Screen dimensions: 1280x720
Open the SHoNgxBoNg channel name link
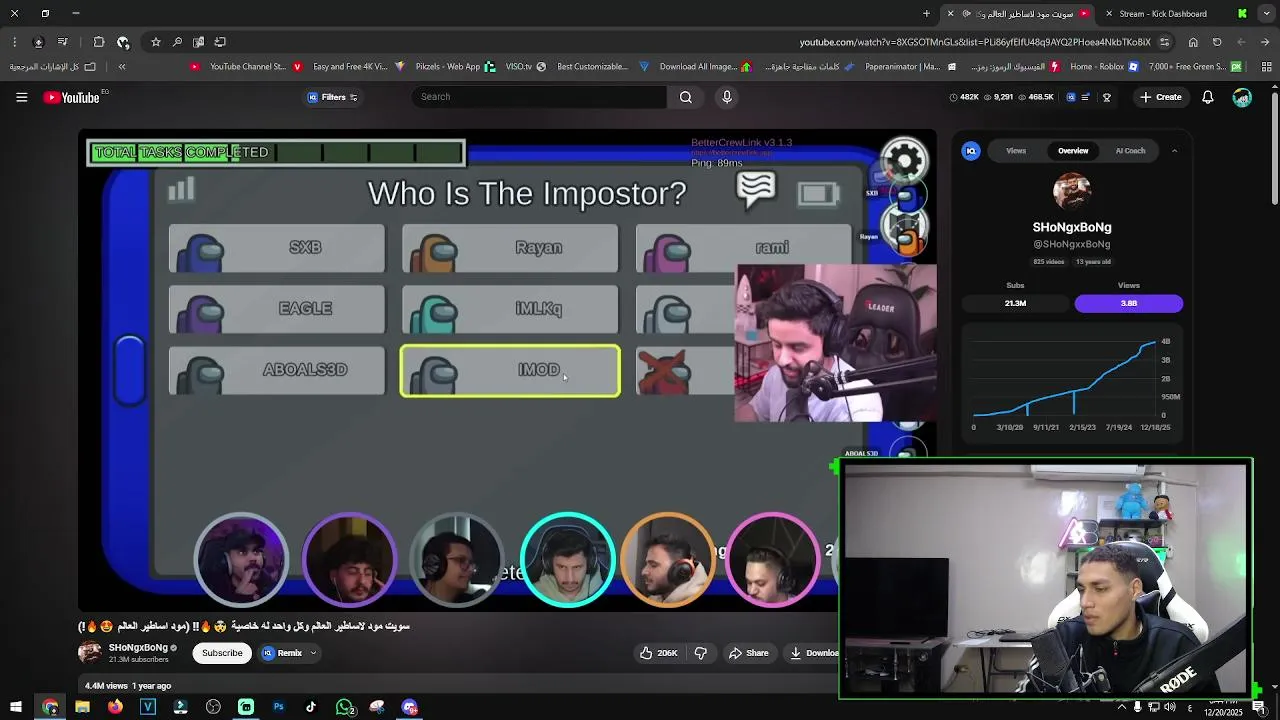point(138,648)
